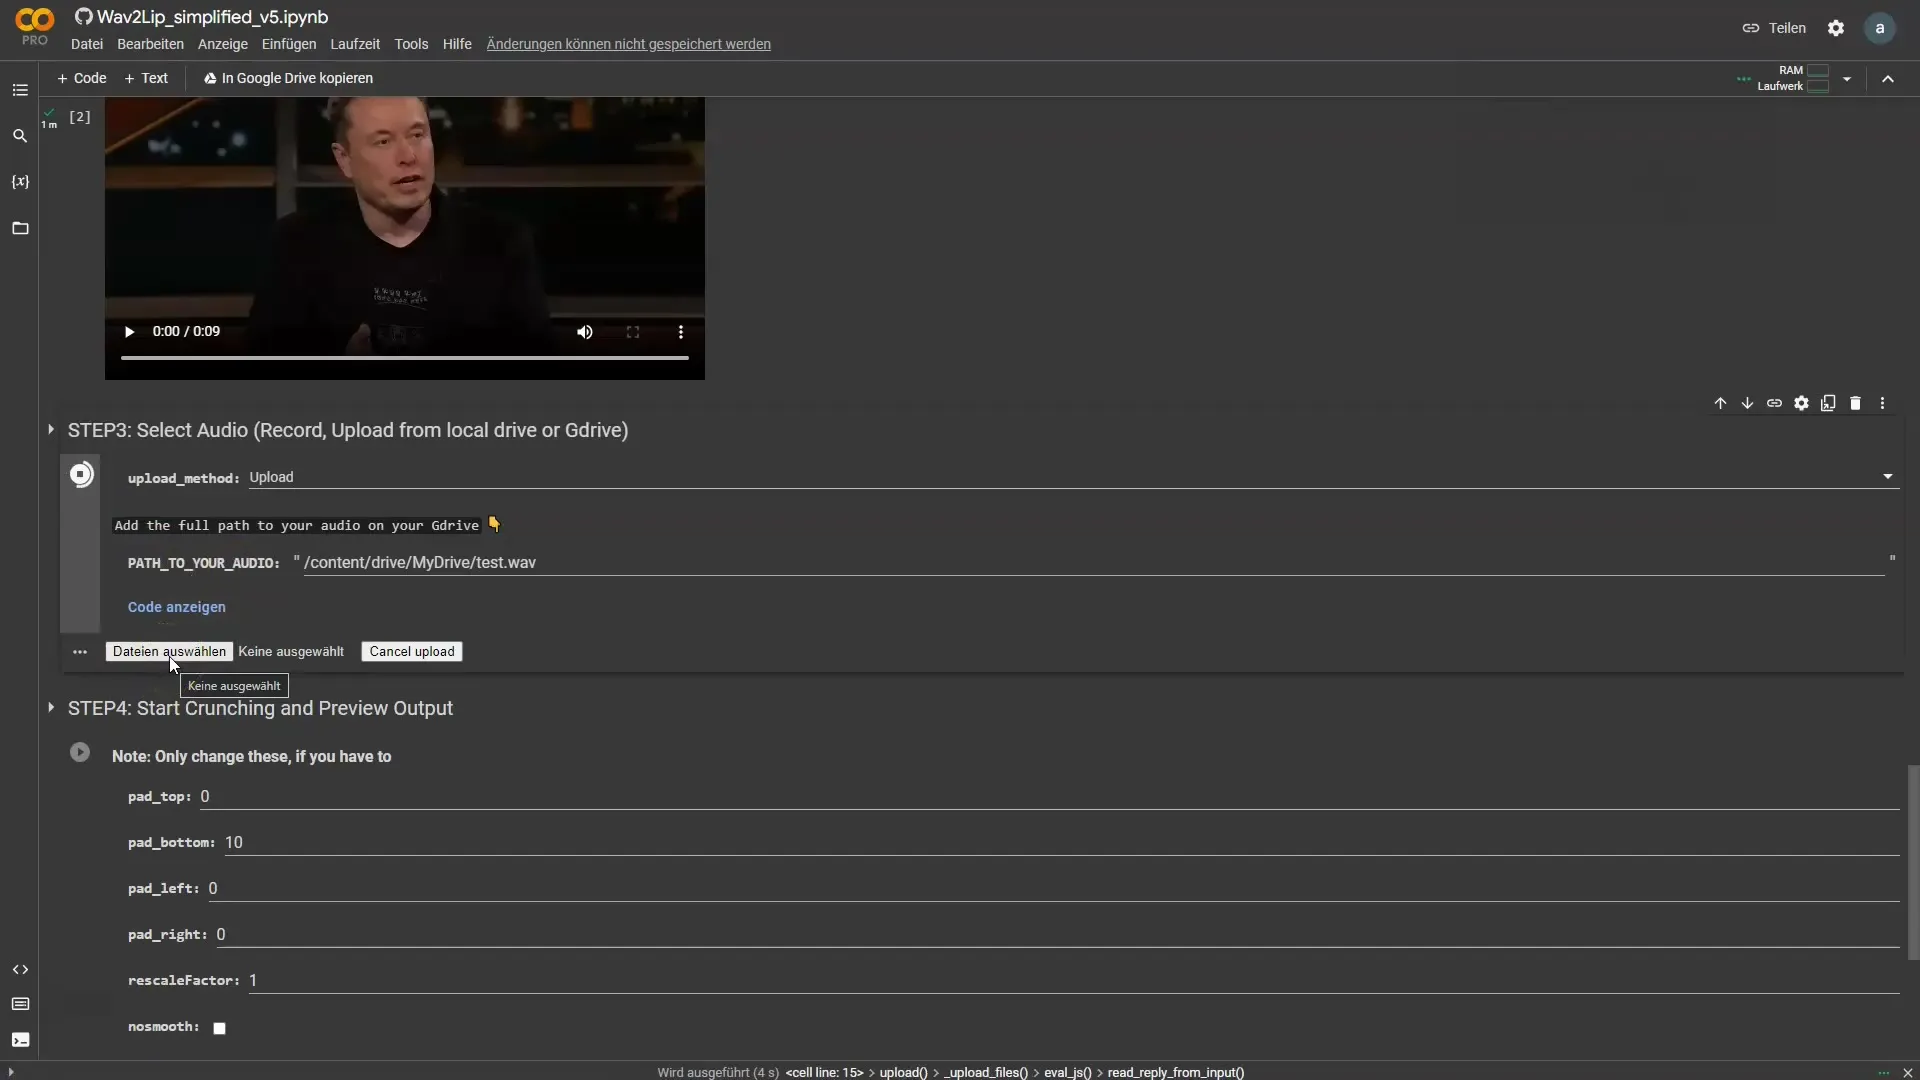The image size is (1920, 1080).
Task: Click the RAM usage indicator
Action: pyautogui.click(x=1805, y=71)
